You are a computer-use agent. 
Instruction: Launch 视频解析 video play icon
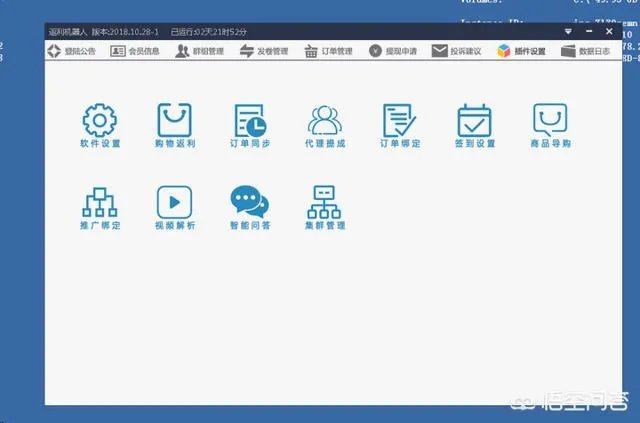pos(174,202)
